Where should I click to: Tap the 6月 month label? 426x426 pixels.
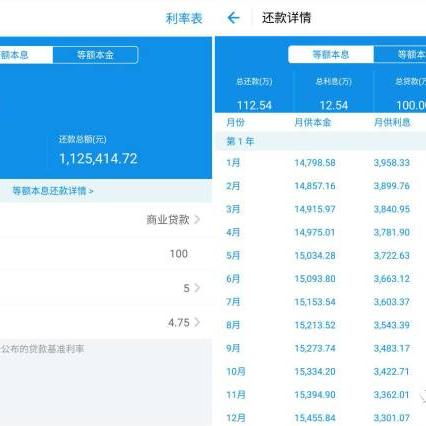[x=233, y=279]
